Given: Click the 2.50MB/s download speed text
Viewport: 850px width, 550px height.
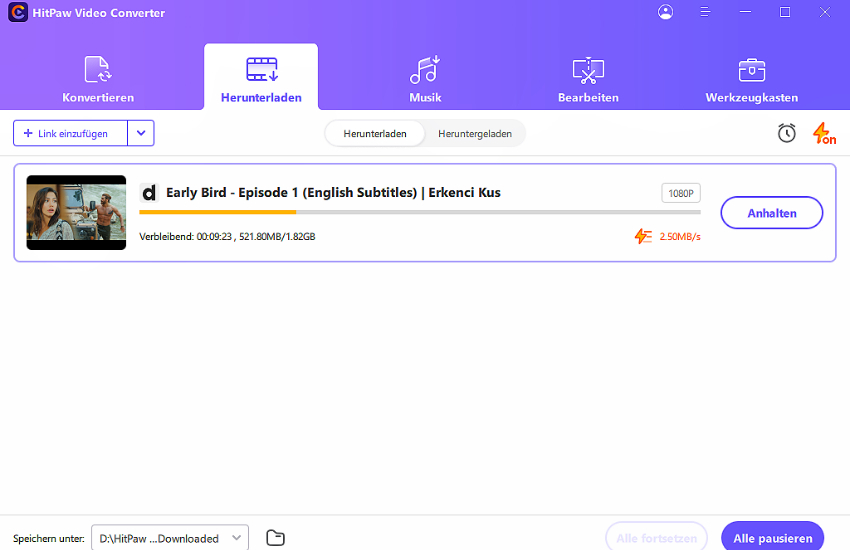Looking at the screenshot, I should pyautogui.click(x=680, y=237).
